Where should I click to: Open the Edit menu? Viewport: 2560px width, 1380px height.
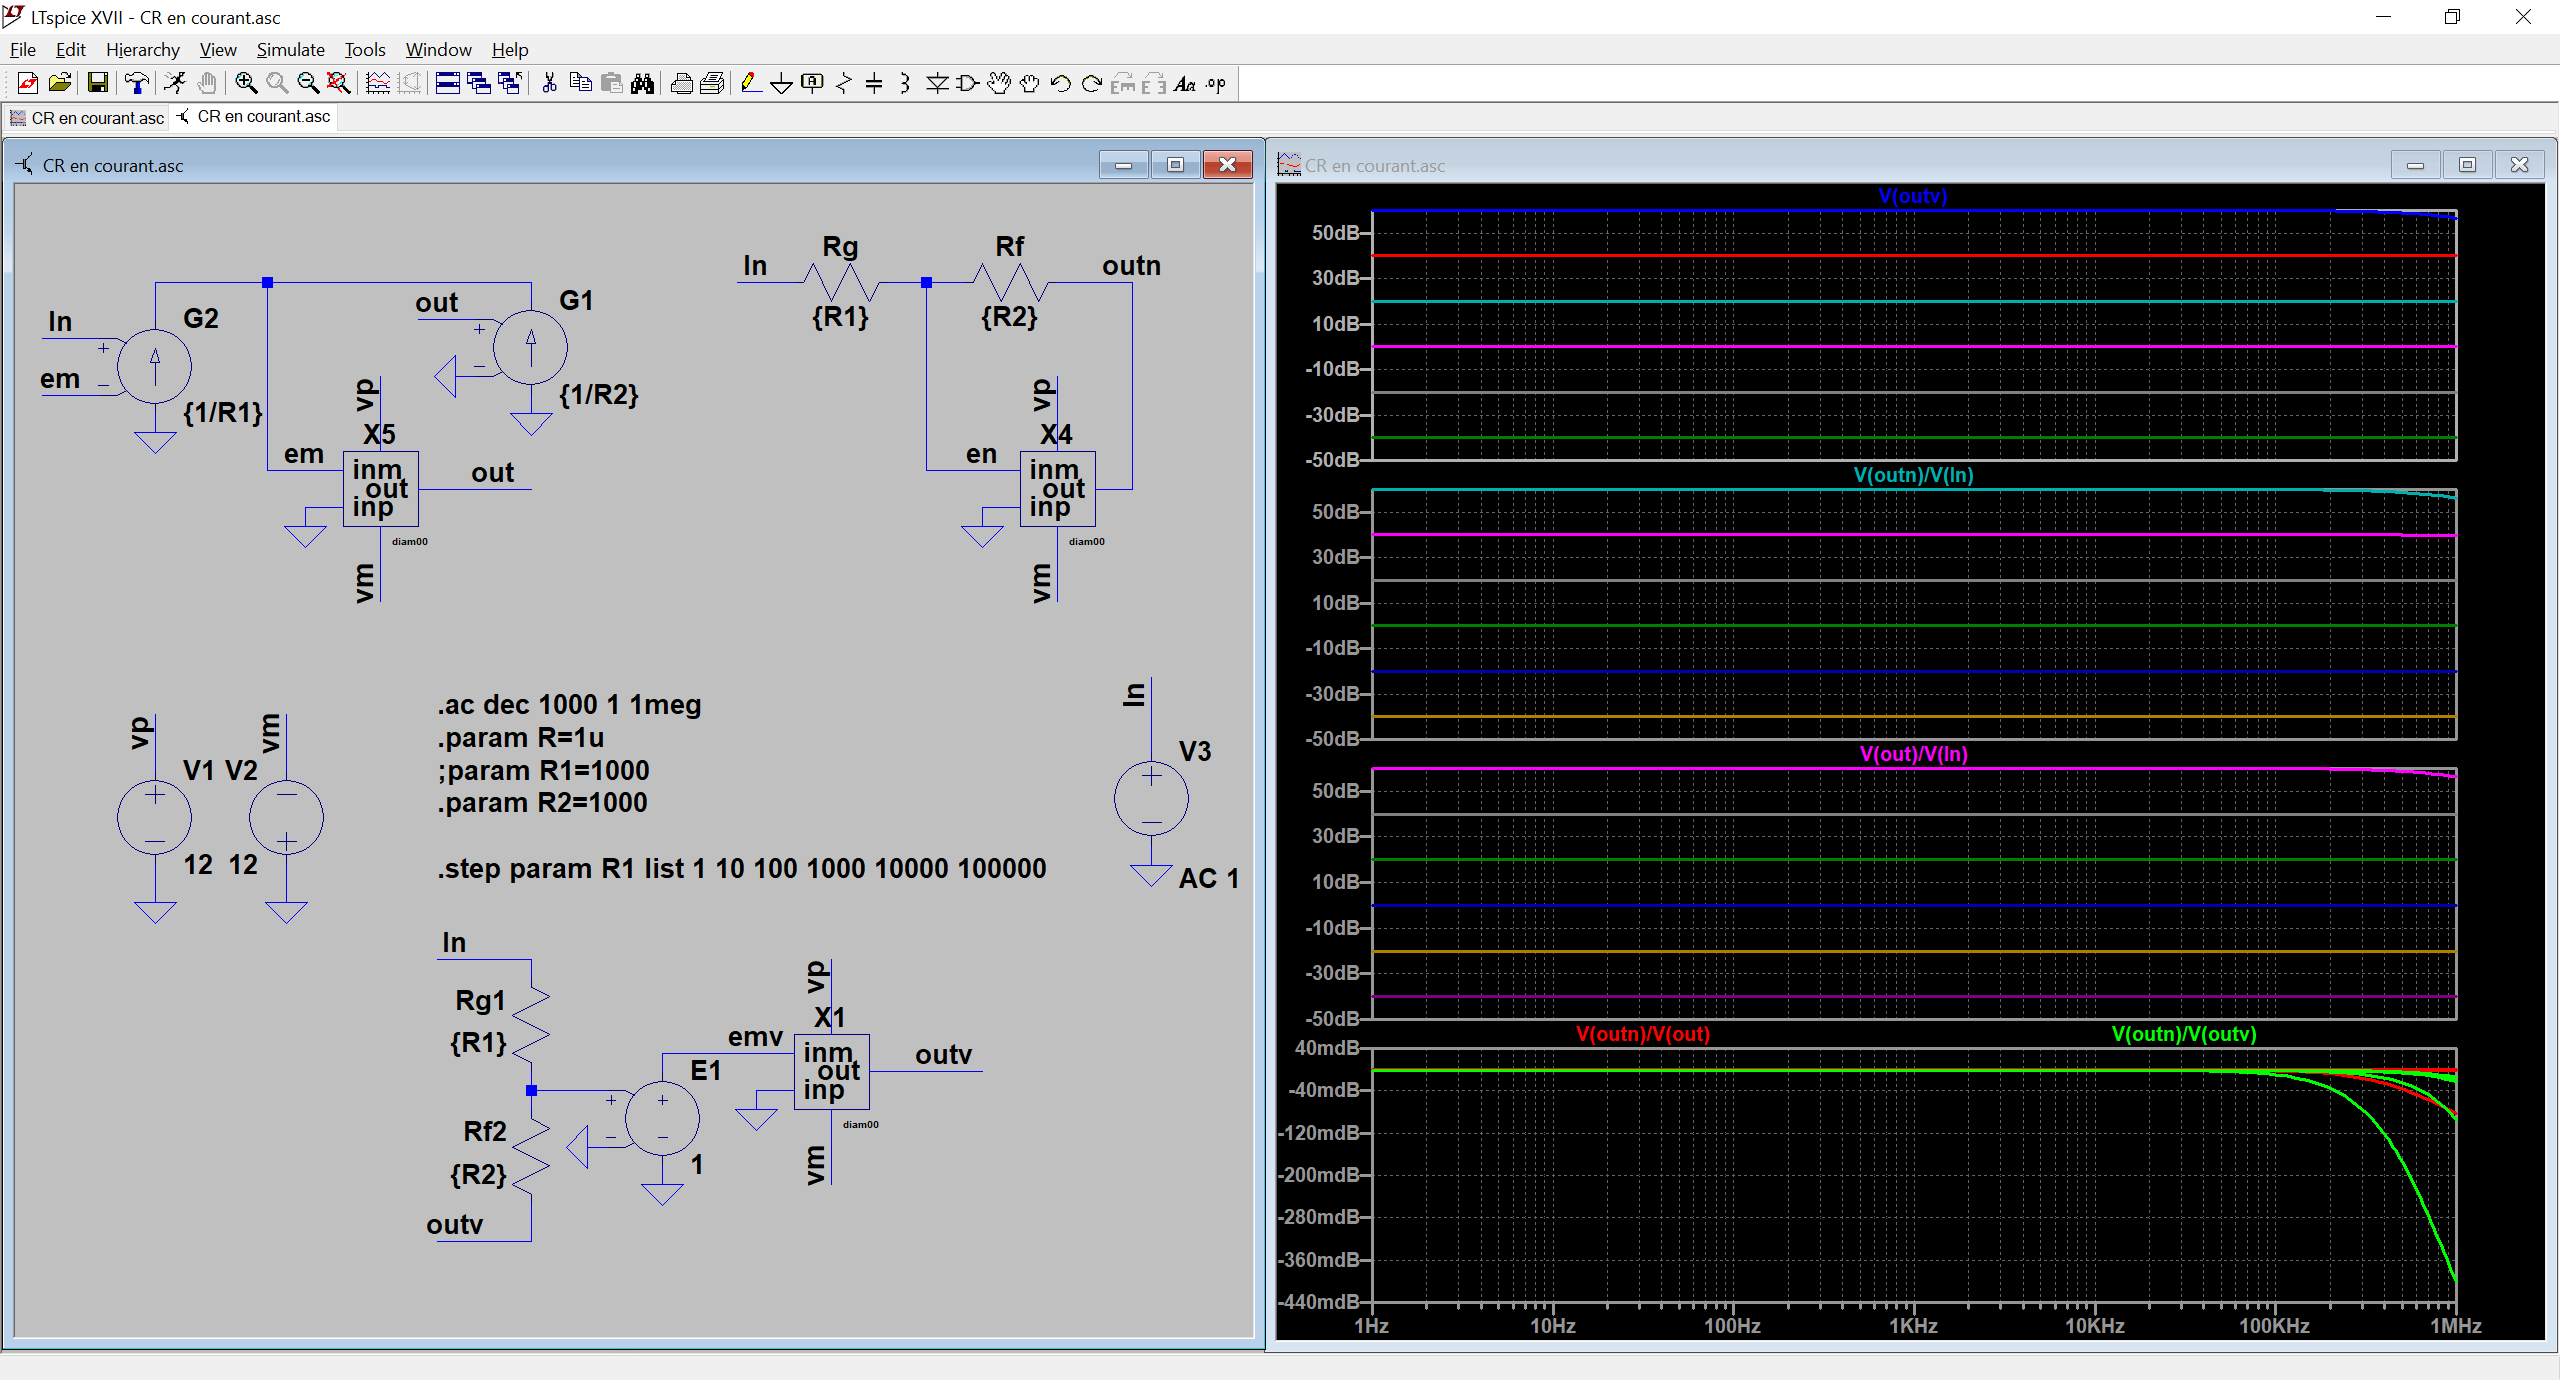click(70, 49)
